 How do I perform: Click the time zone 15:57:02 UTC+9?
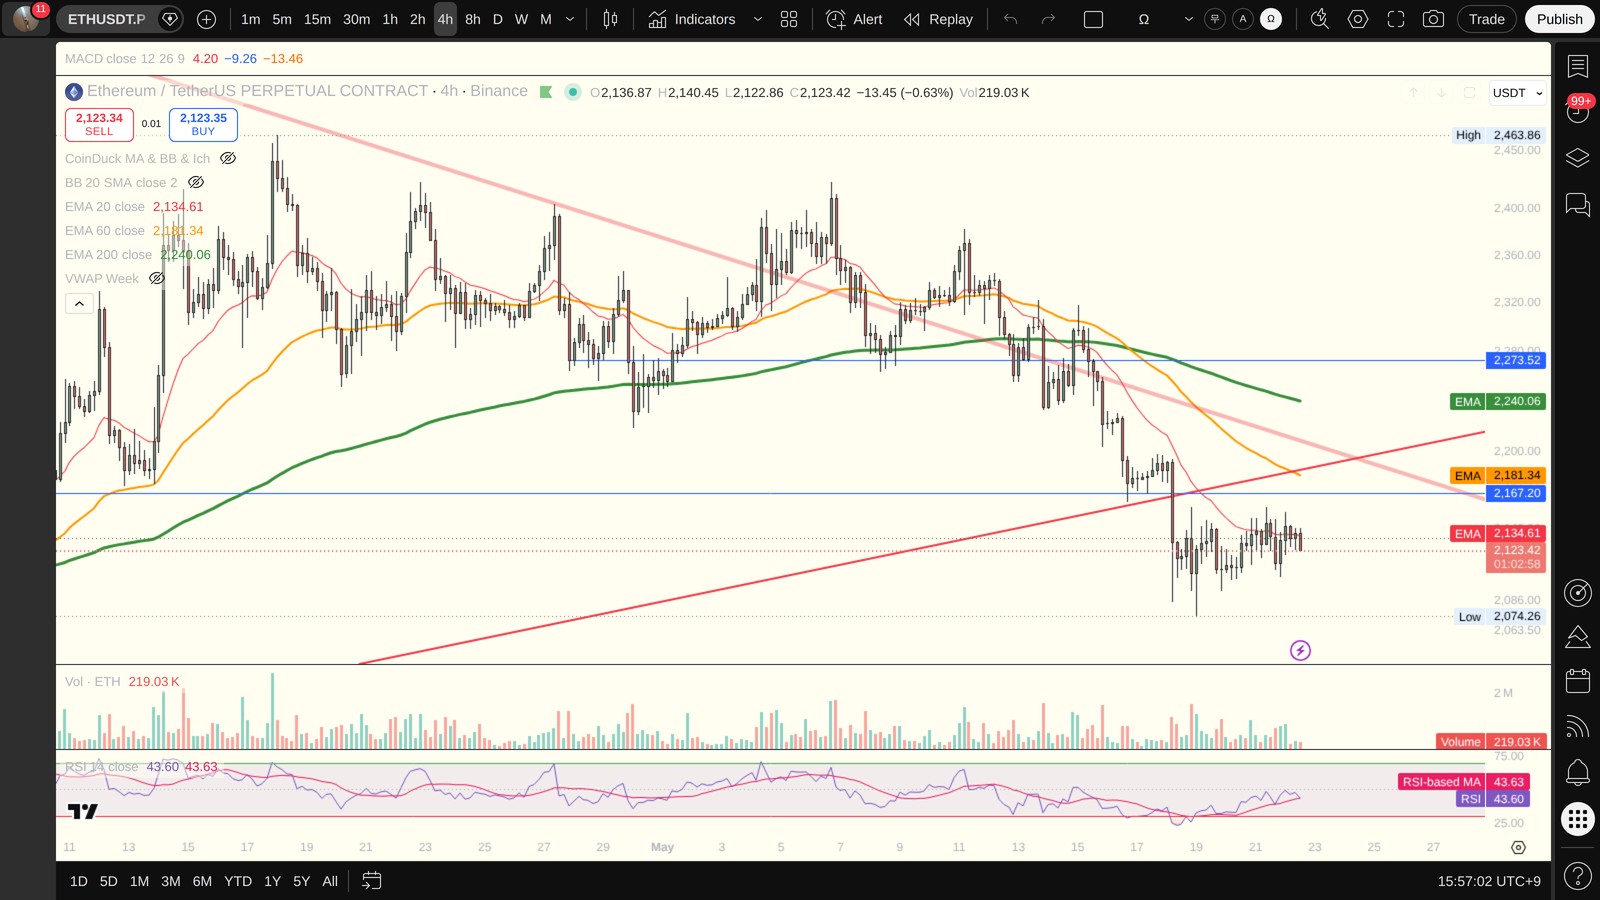[1489, 881]
